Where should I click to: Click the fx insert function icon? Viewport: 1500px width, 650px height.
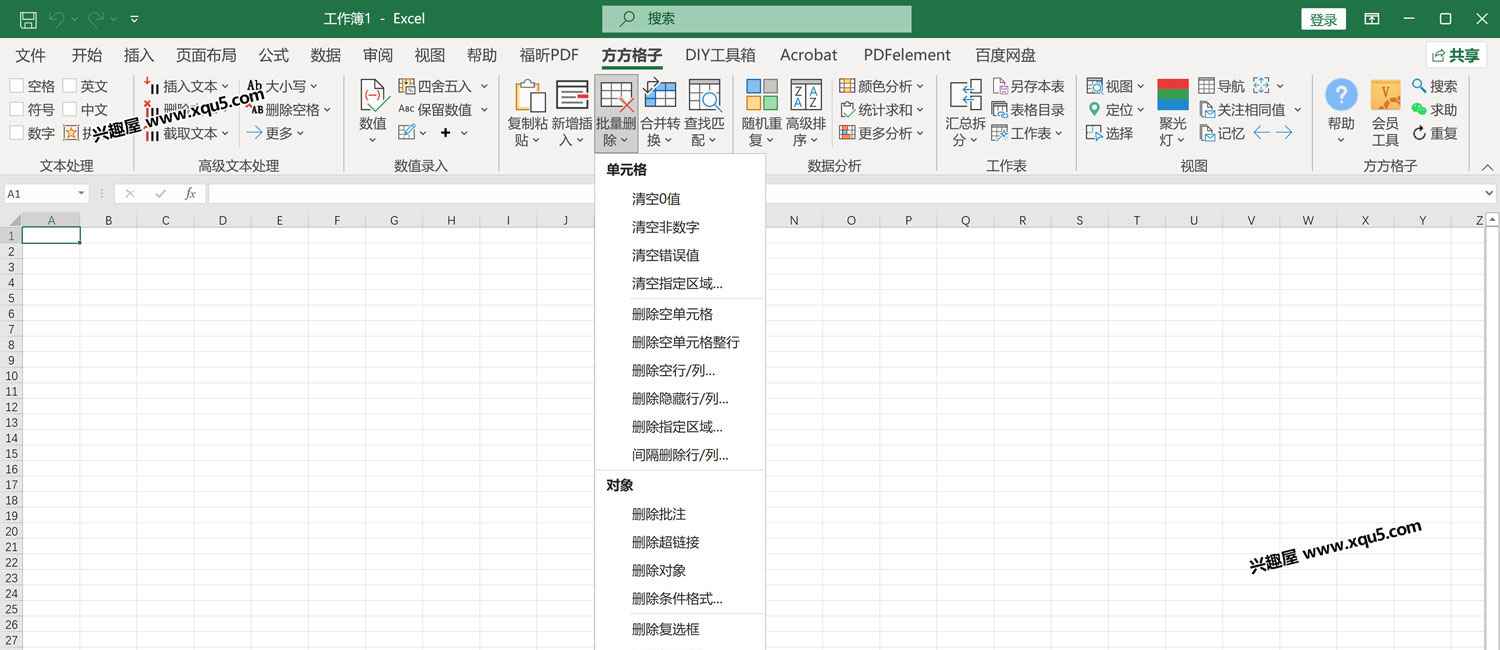point(190,194)
